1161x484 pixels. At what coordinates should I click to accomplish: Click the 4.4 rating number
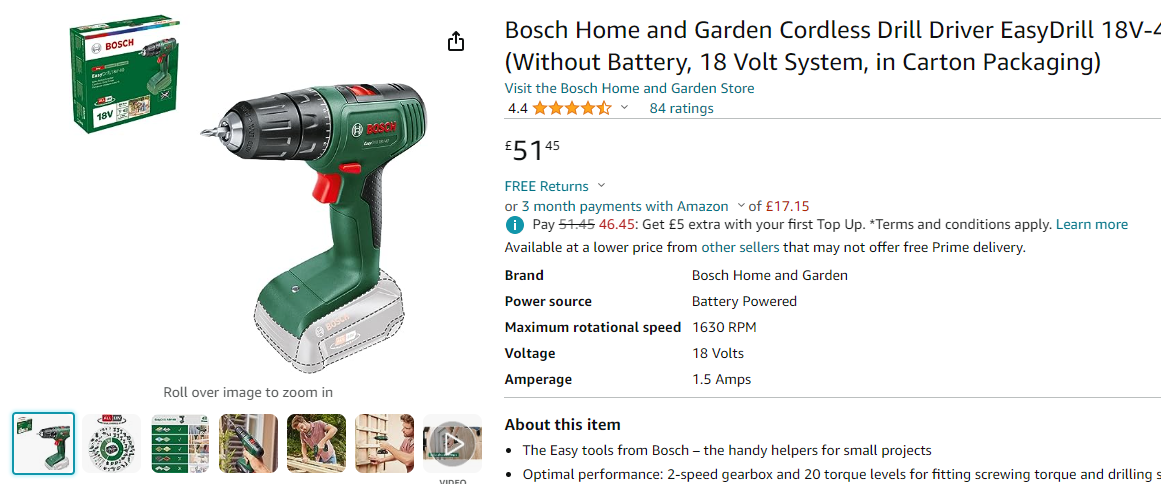click(x=517, y=108)
